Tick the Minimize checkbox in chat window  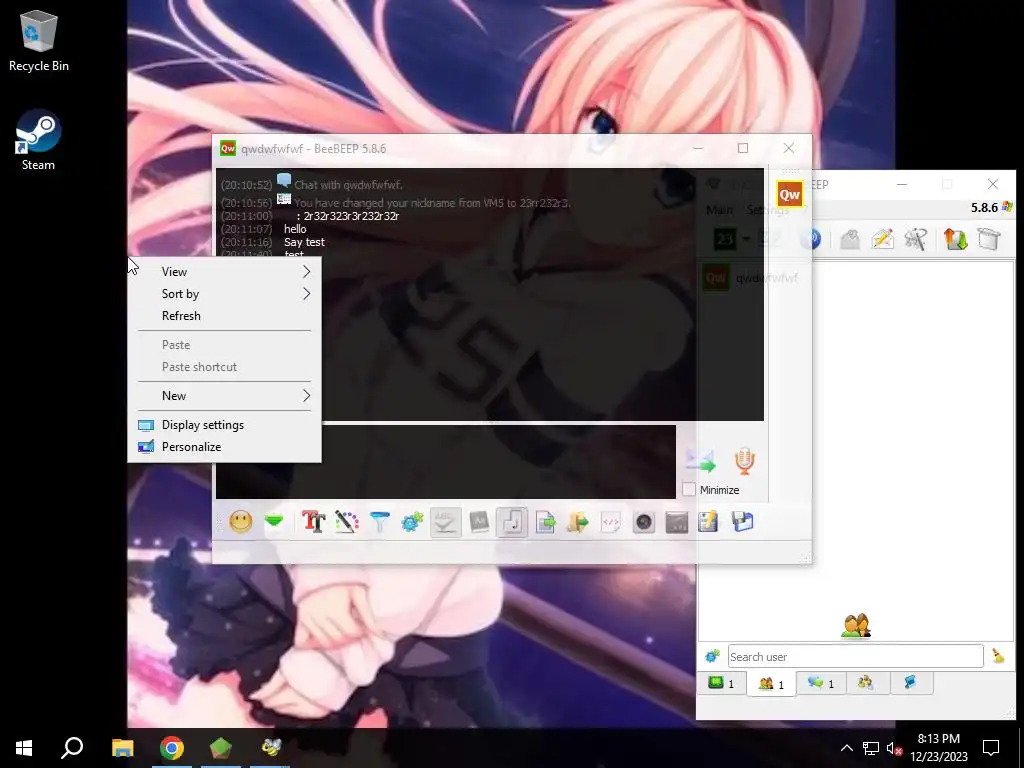click(688, 489)
